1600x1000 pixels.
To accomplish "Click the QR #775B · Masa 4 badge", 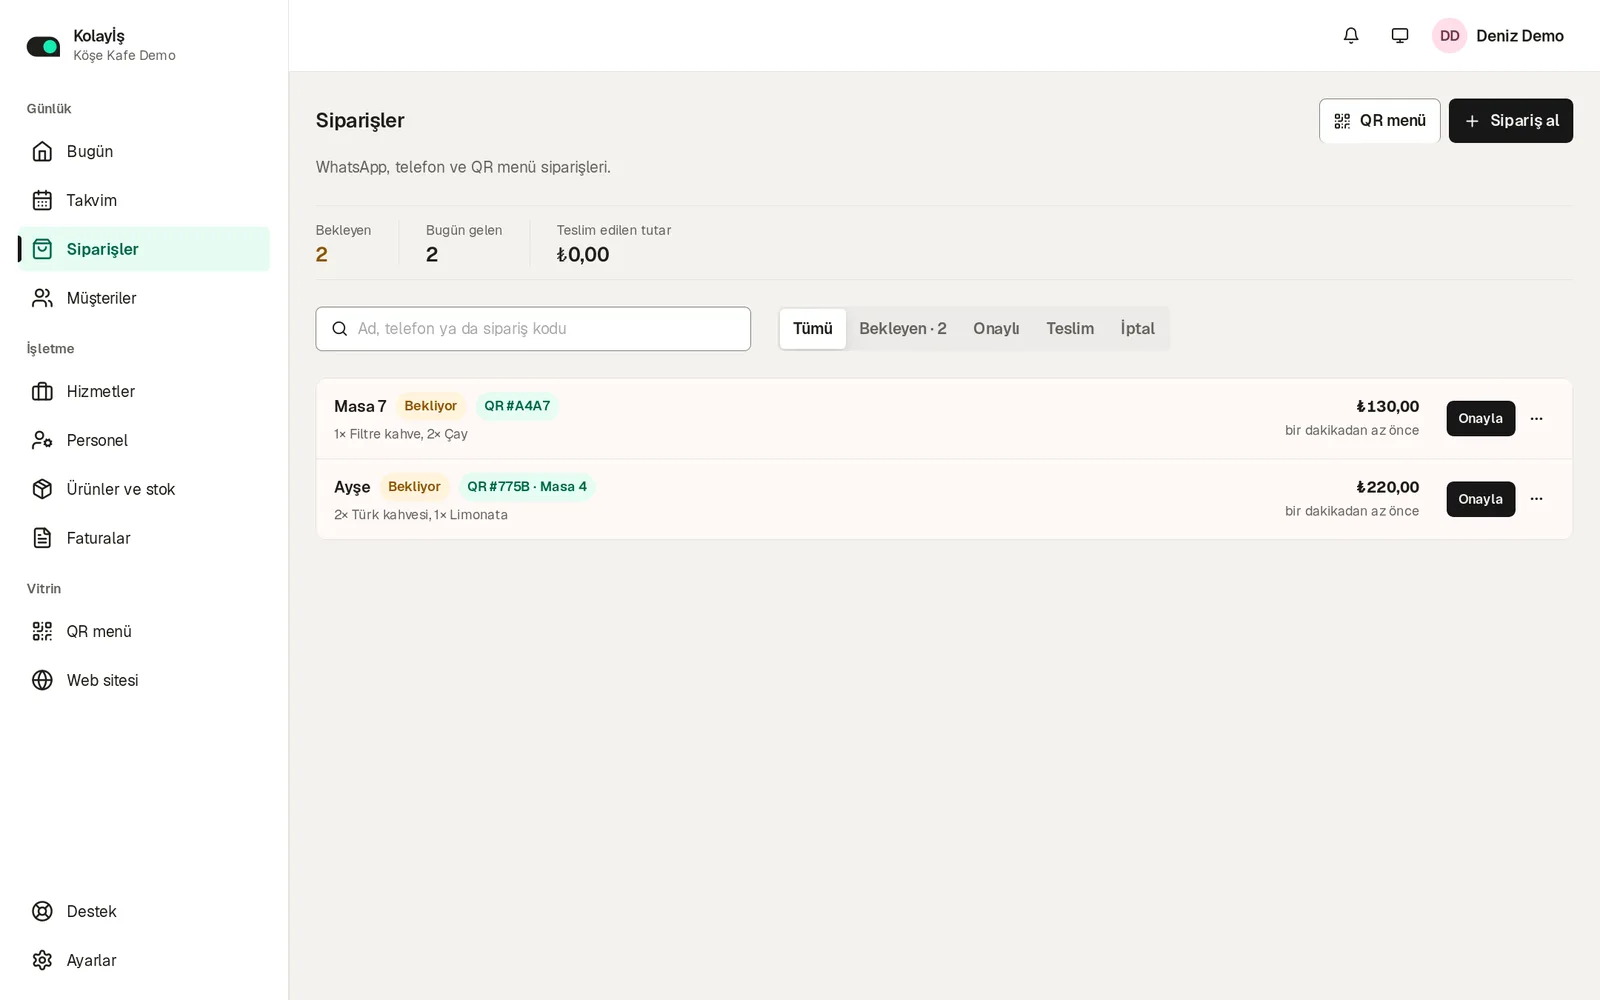I will pyautogui.click(x=527, y=487).
